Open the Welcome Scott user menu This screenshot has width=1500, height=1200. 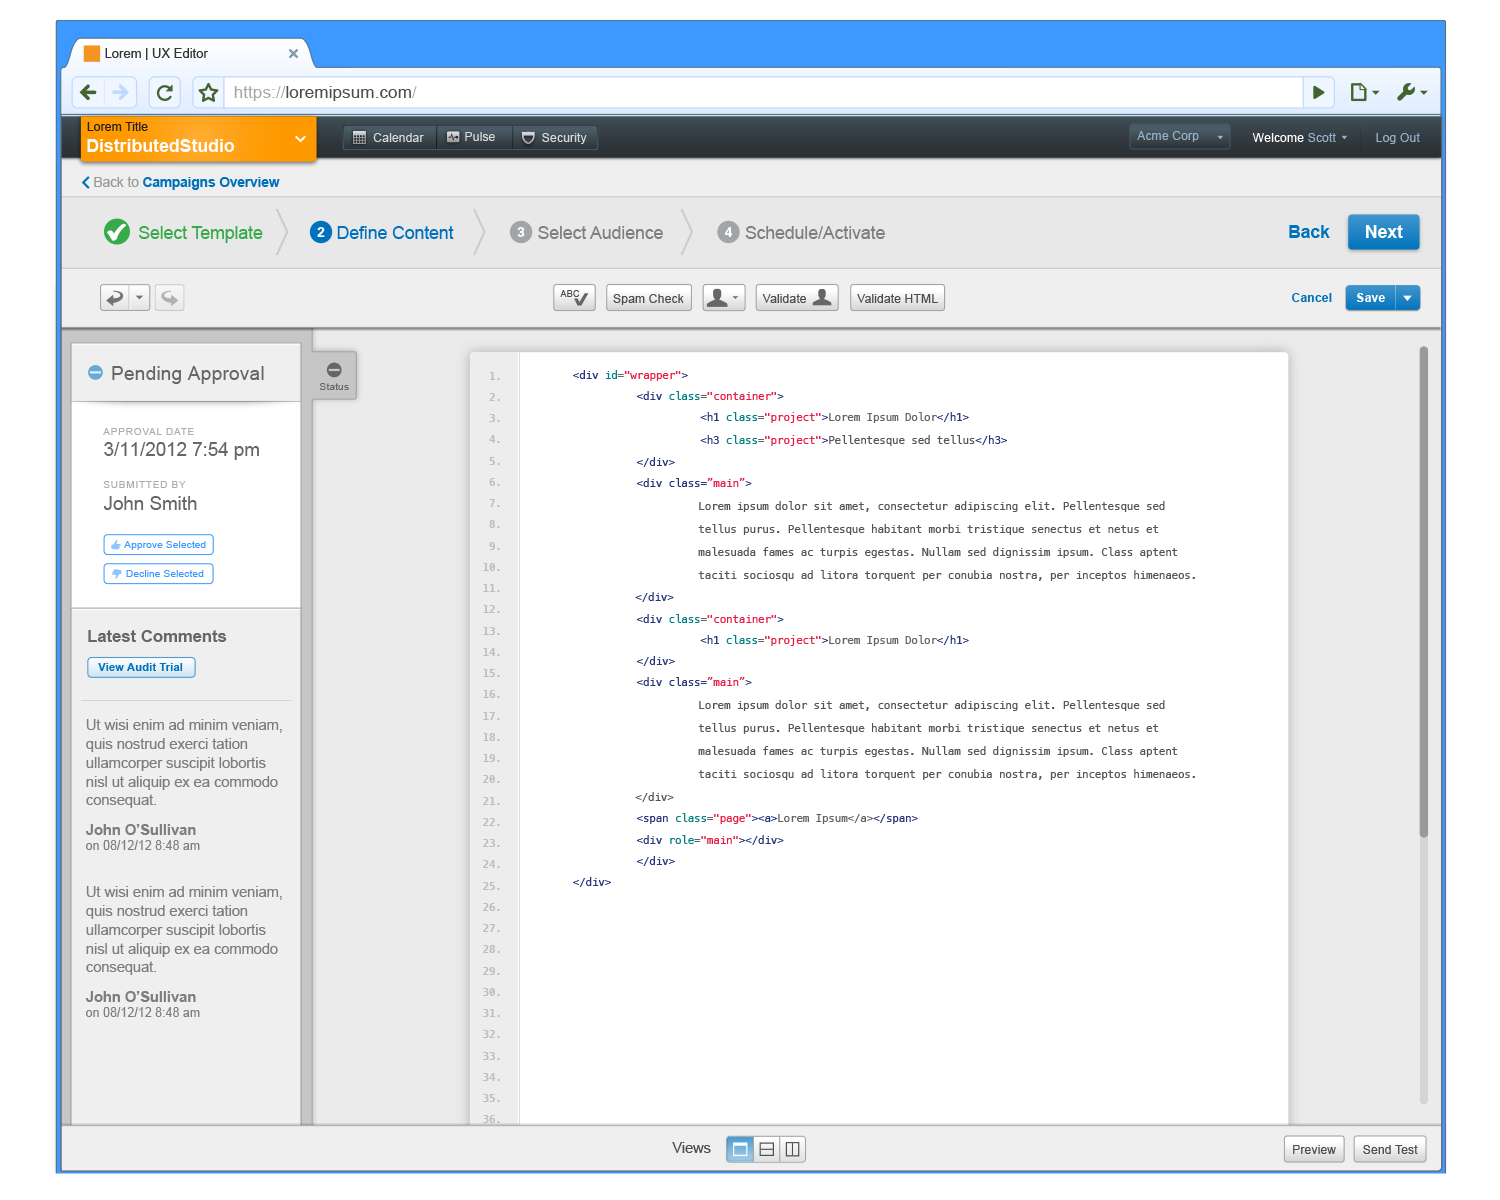(1300, 138)
